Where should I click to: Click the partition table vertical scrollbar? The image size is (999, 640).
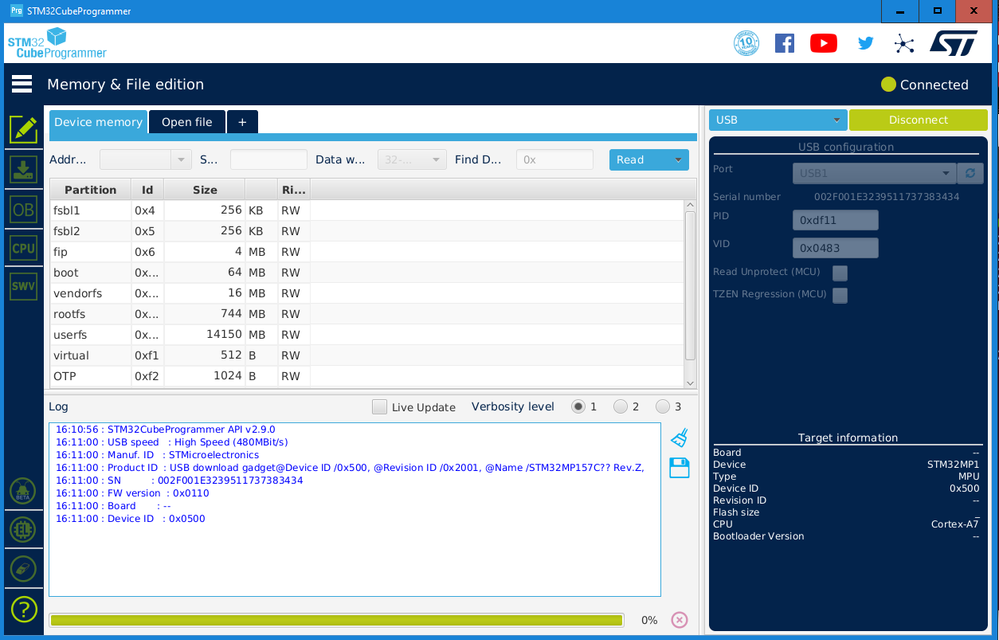[x=690, y=285]
